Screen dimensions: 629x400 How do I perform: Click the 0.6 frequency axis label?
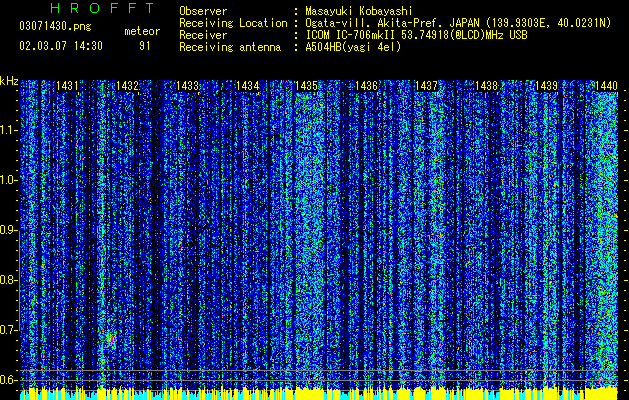(8, 380)
